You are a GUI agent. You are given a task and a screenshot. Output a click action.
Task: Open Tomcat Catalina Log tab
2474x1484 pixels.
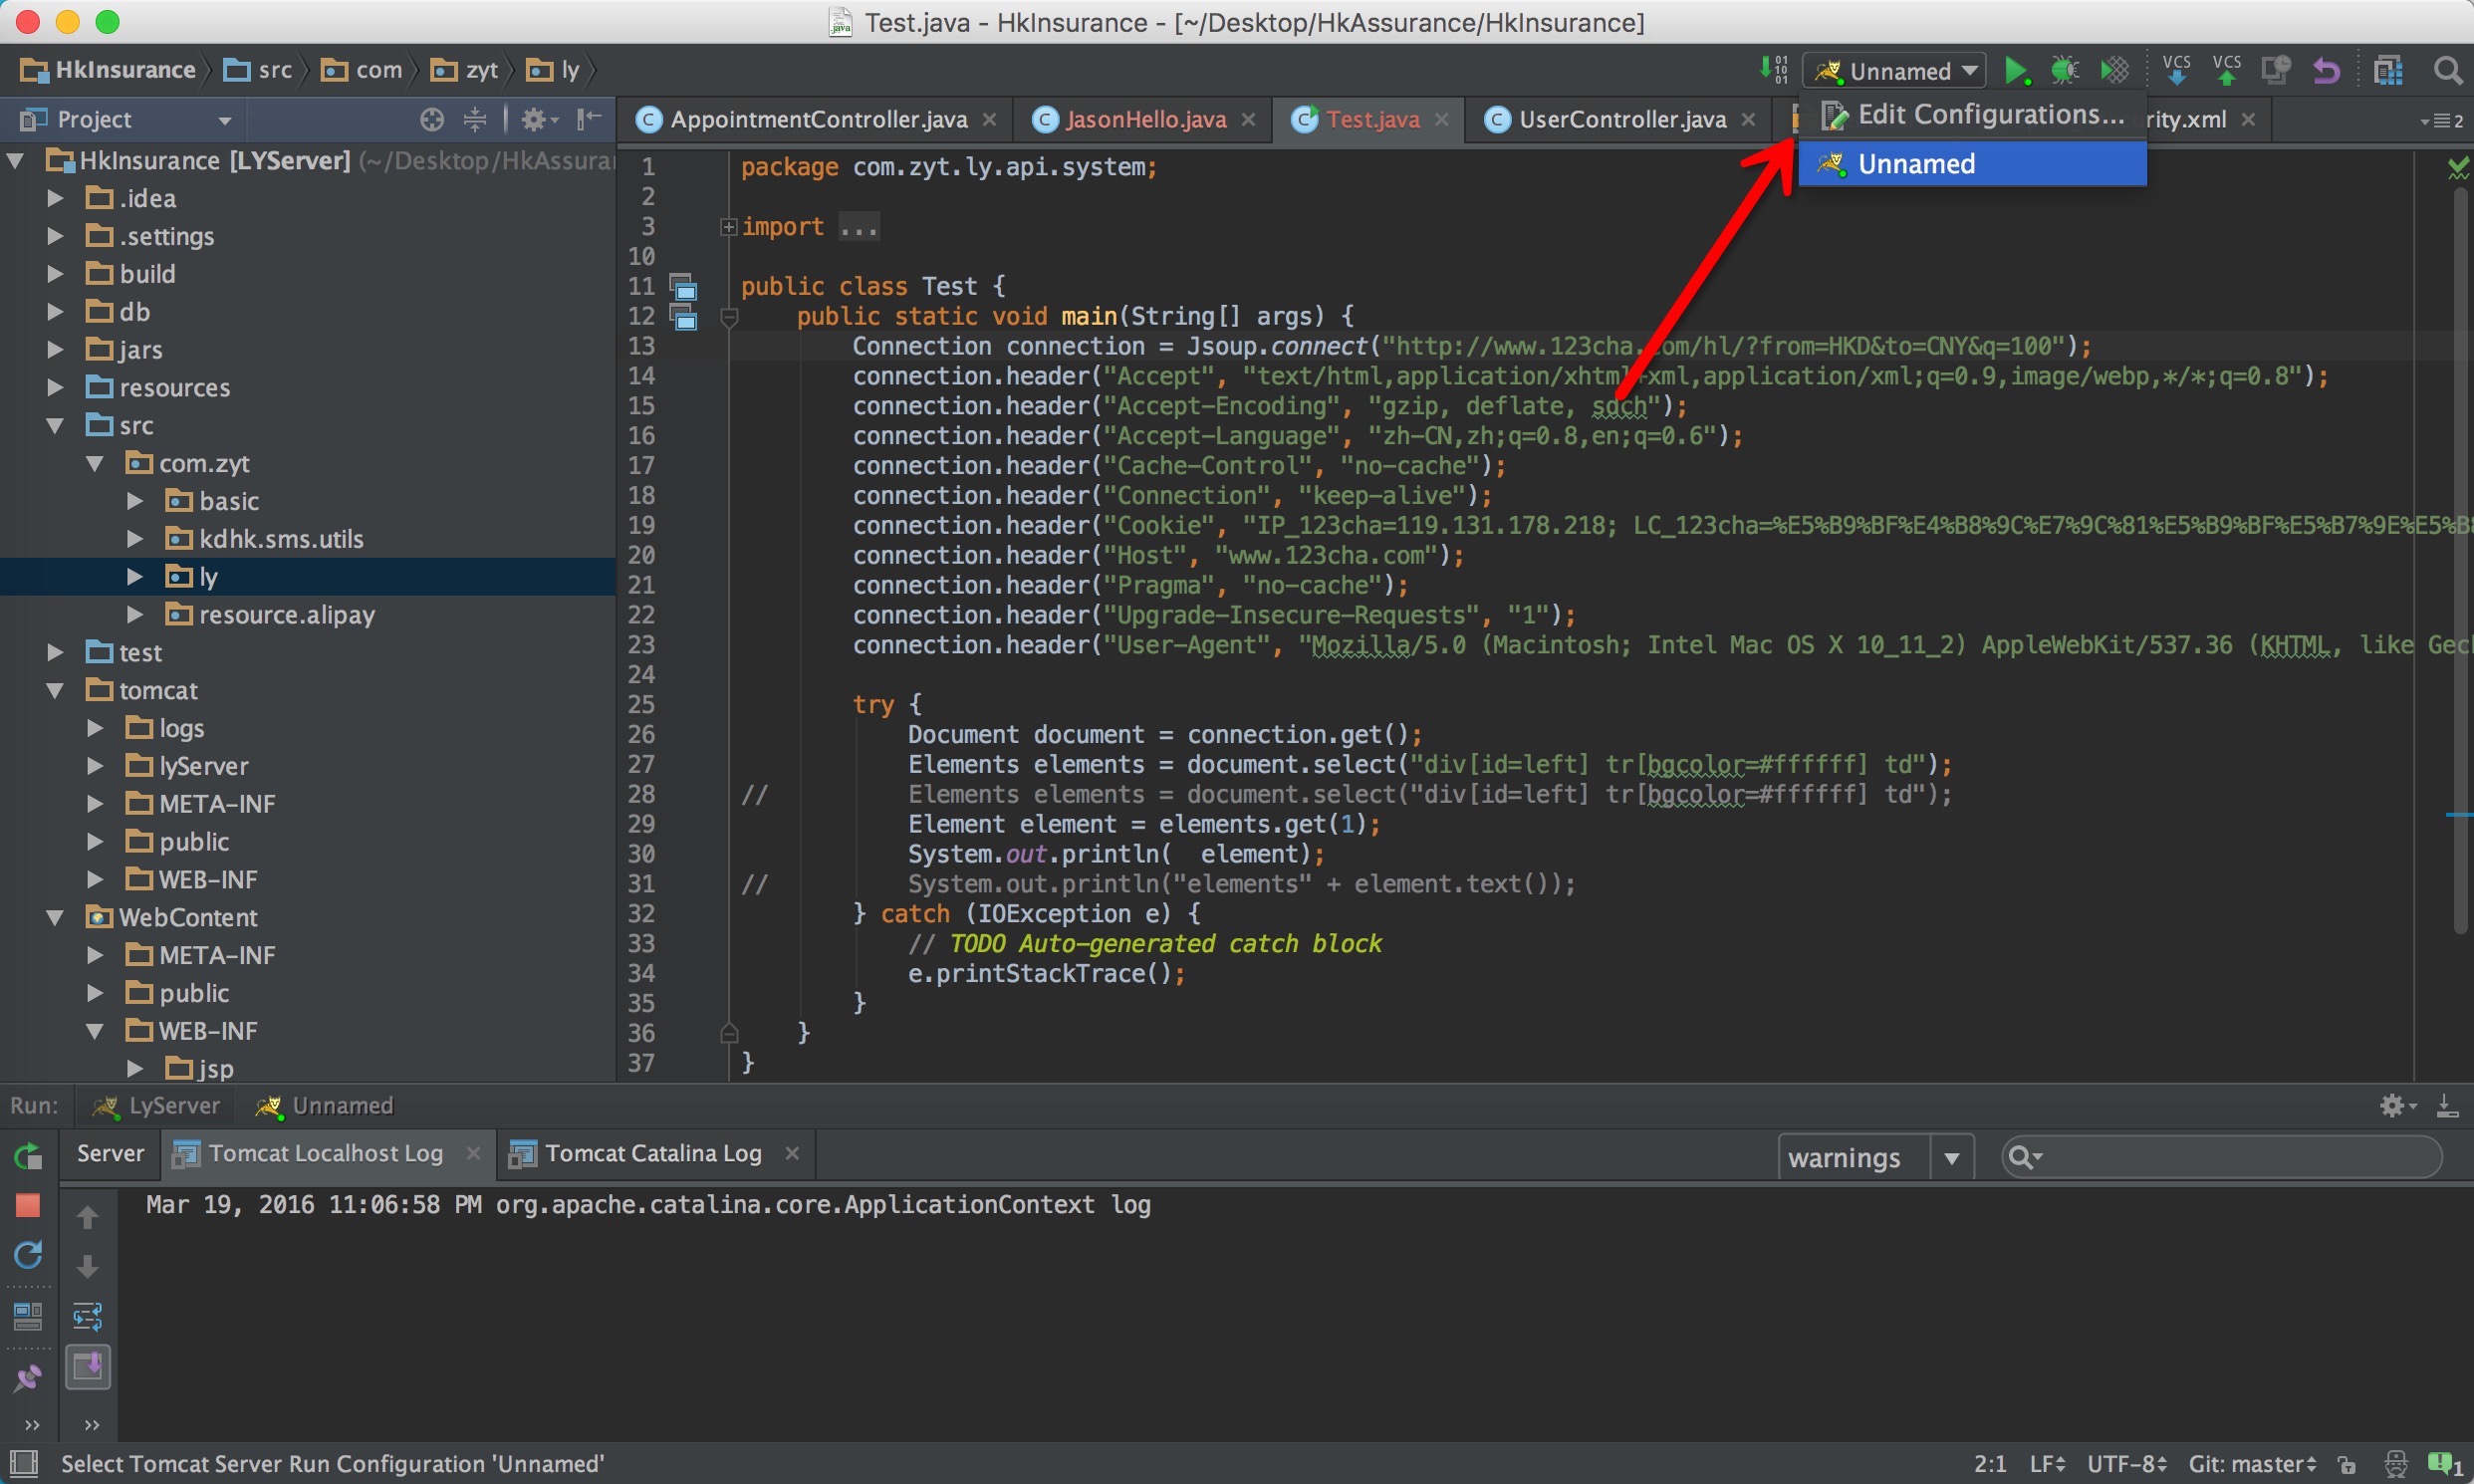(653, 1153)
